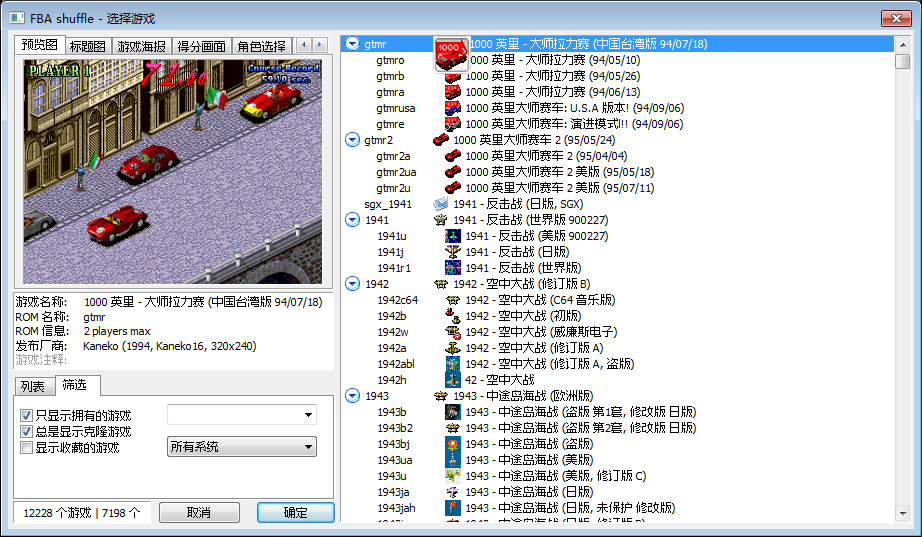
Task: Click the 1943b game icon
Action: pyautogui.click(x=452, y=412)
